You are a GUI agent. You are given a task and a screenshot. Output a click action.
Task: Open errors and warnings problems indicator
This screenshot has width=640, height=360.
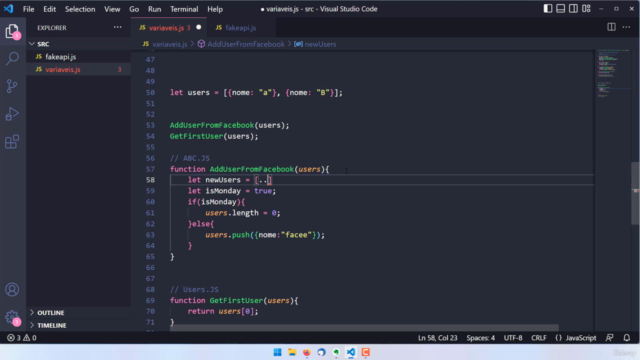pos(22,338)
